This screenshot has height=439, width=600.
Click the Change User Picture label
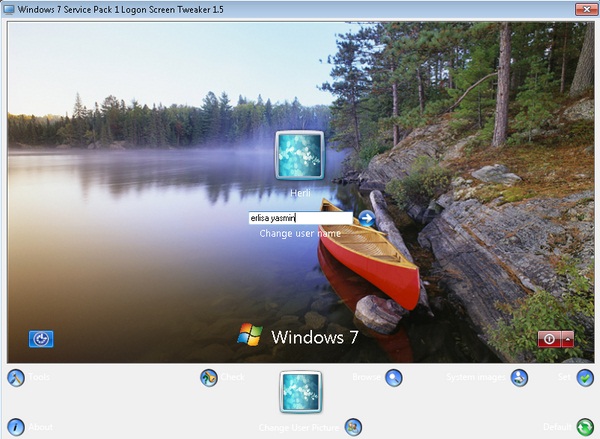pyautogui.click(x=299, y=428)
